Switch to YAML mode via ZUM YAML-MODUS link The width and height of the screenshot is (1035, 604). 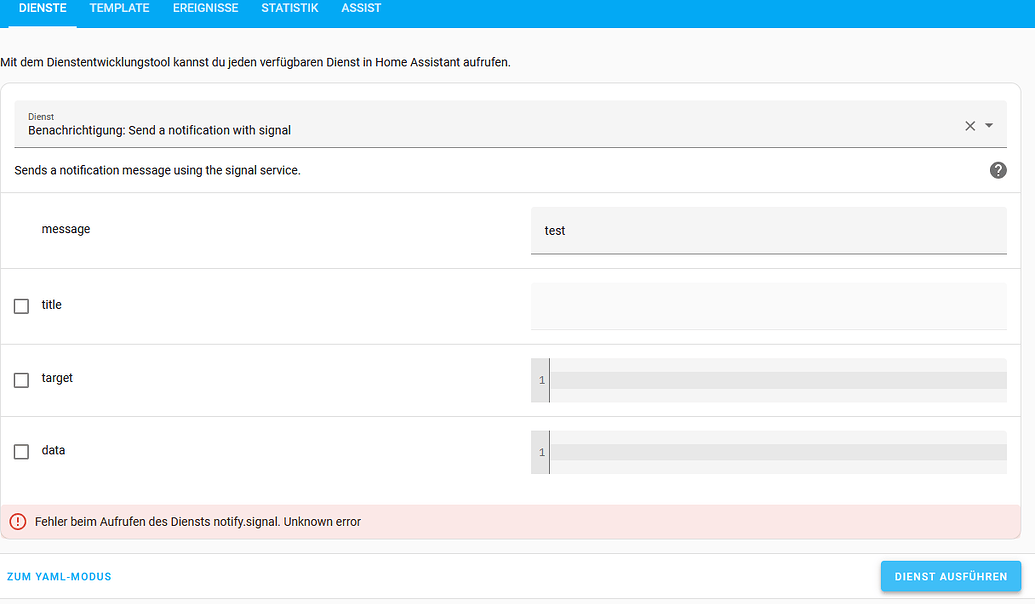(58, 576)
